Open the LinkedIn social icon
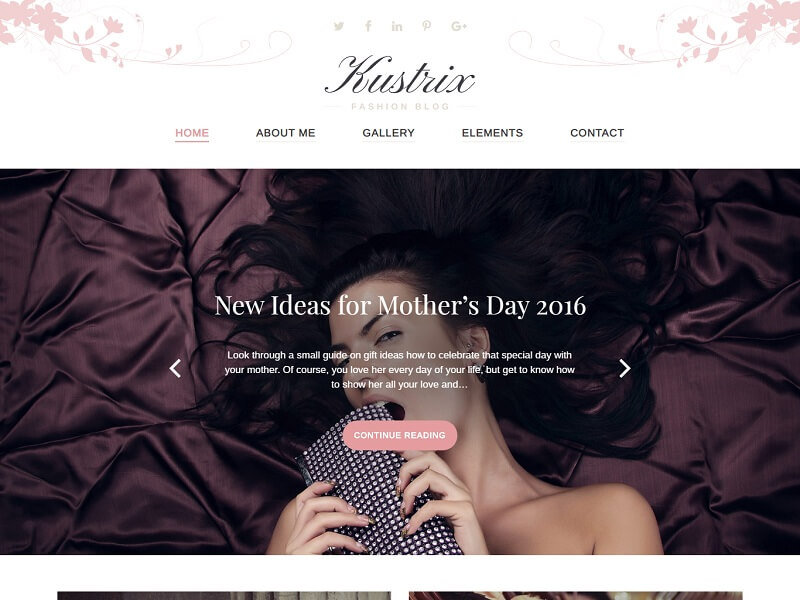The height and width of the screenshot is (600, 800). coord(397,26)
